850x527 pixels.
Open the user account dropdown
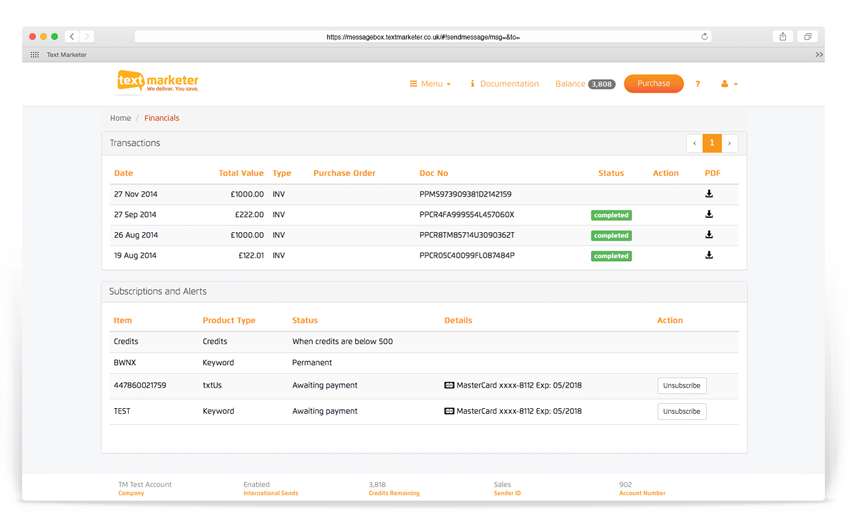pyautogui.click(x=729, y=84)
